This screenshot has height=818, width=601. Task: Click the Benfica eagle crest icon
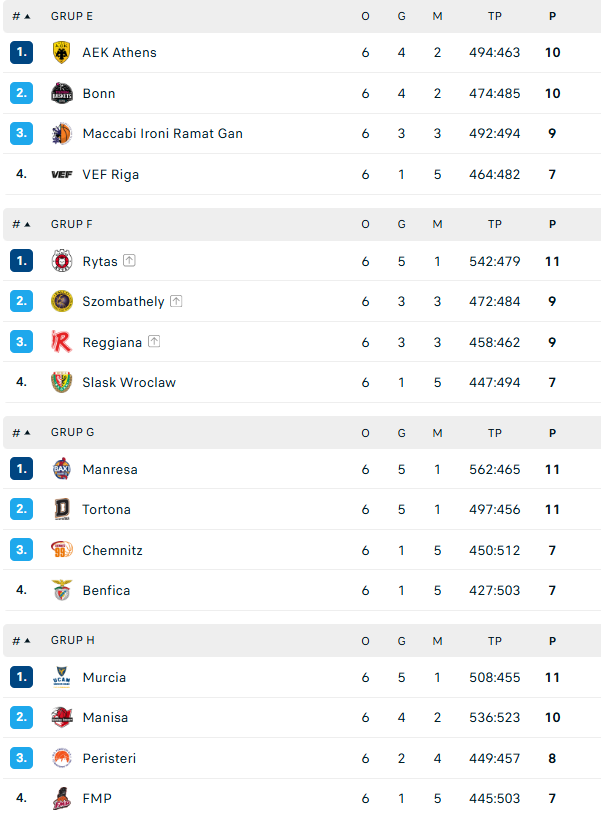point(62,590)
